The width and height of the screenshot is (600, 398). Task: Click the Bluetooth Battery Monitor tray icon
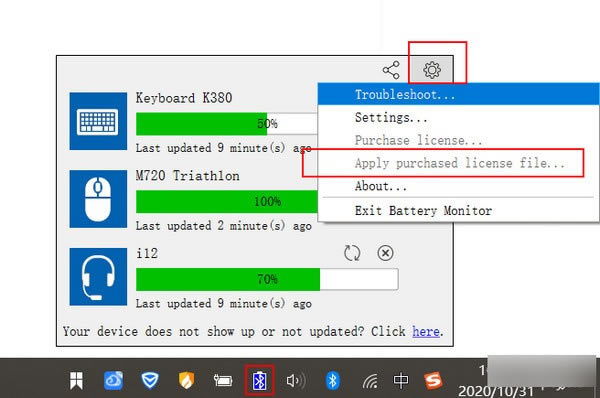pos(260,380)
